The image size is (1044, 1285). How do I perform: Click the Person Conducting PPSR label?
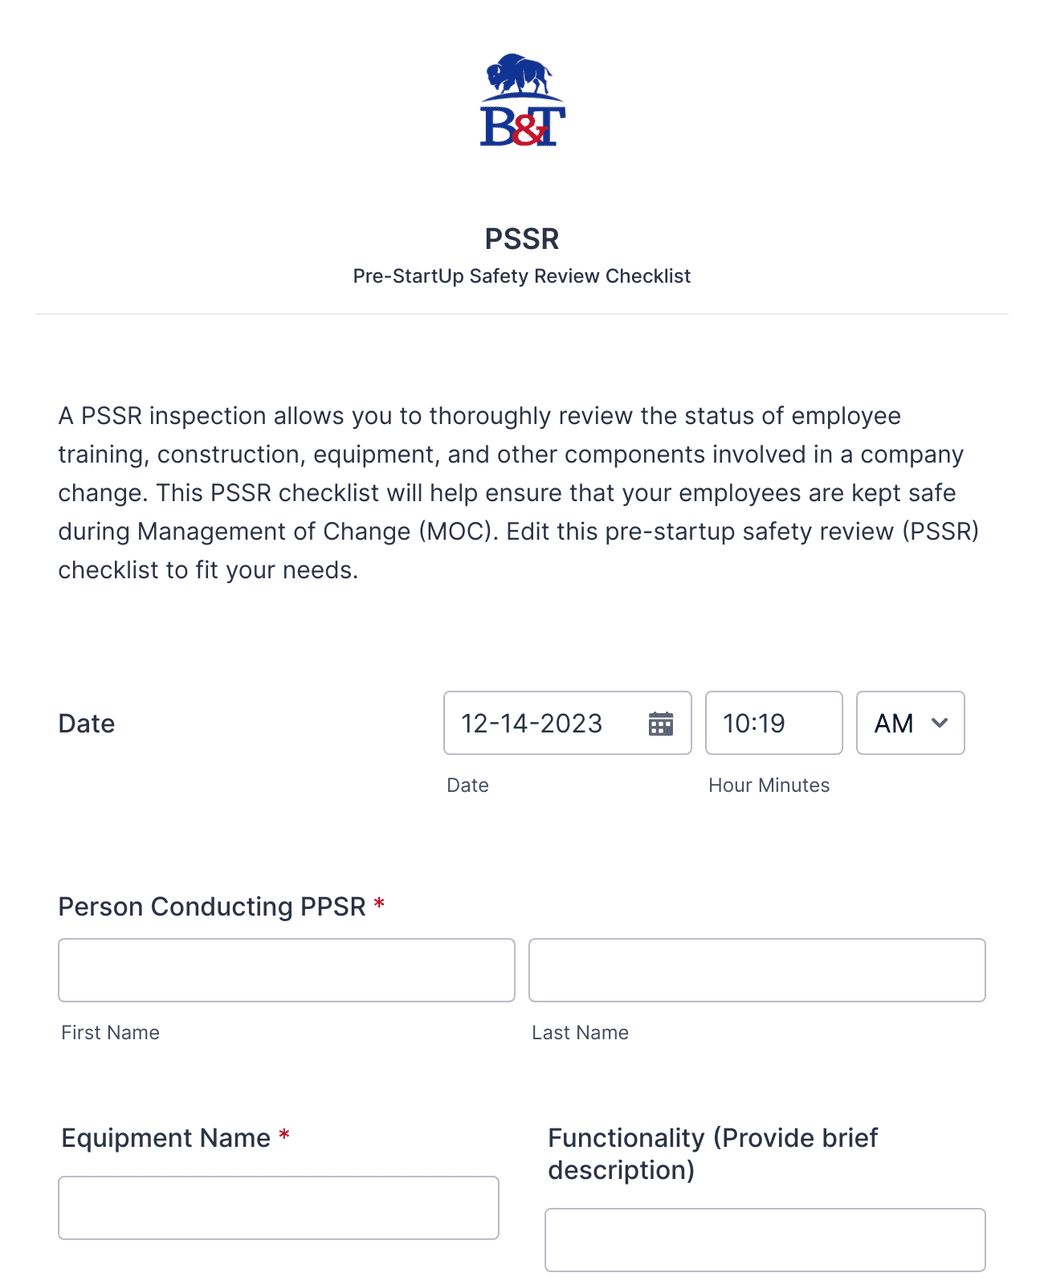pyautogui.click(x=213, y=906)
